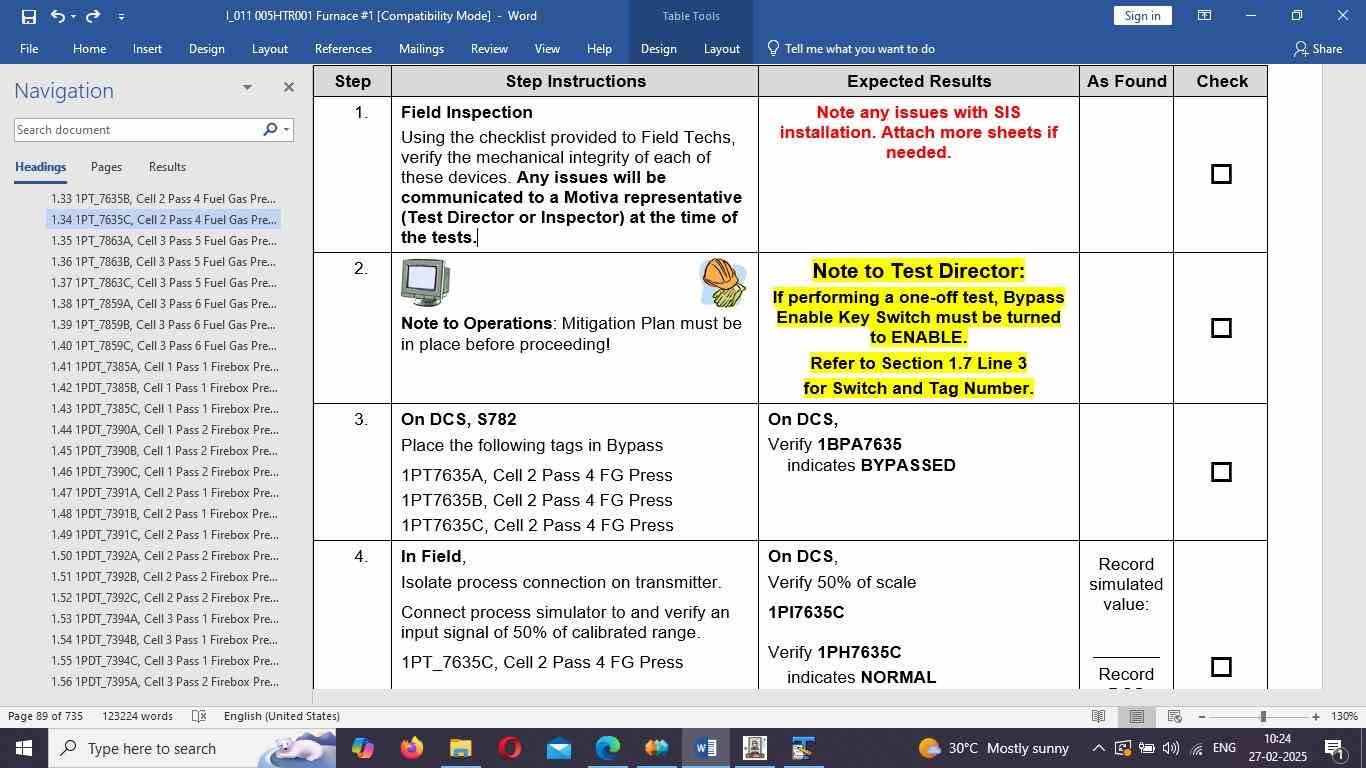Tick the Check box for step 4
The width and height of the screenshot is (1366, 768).
pyautogui.click(x=1221, y=667)
